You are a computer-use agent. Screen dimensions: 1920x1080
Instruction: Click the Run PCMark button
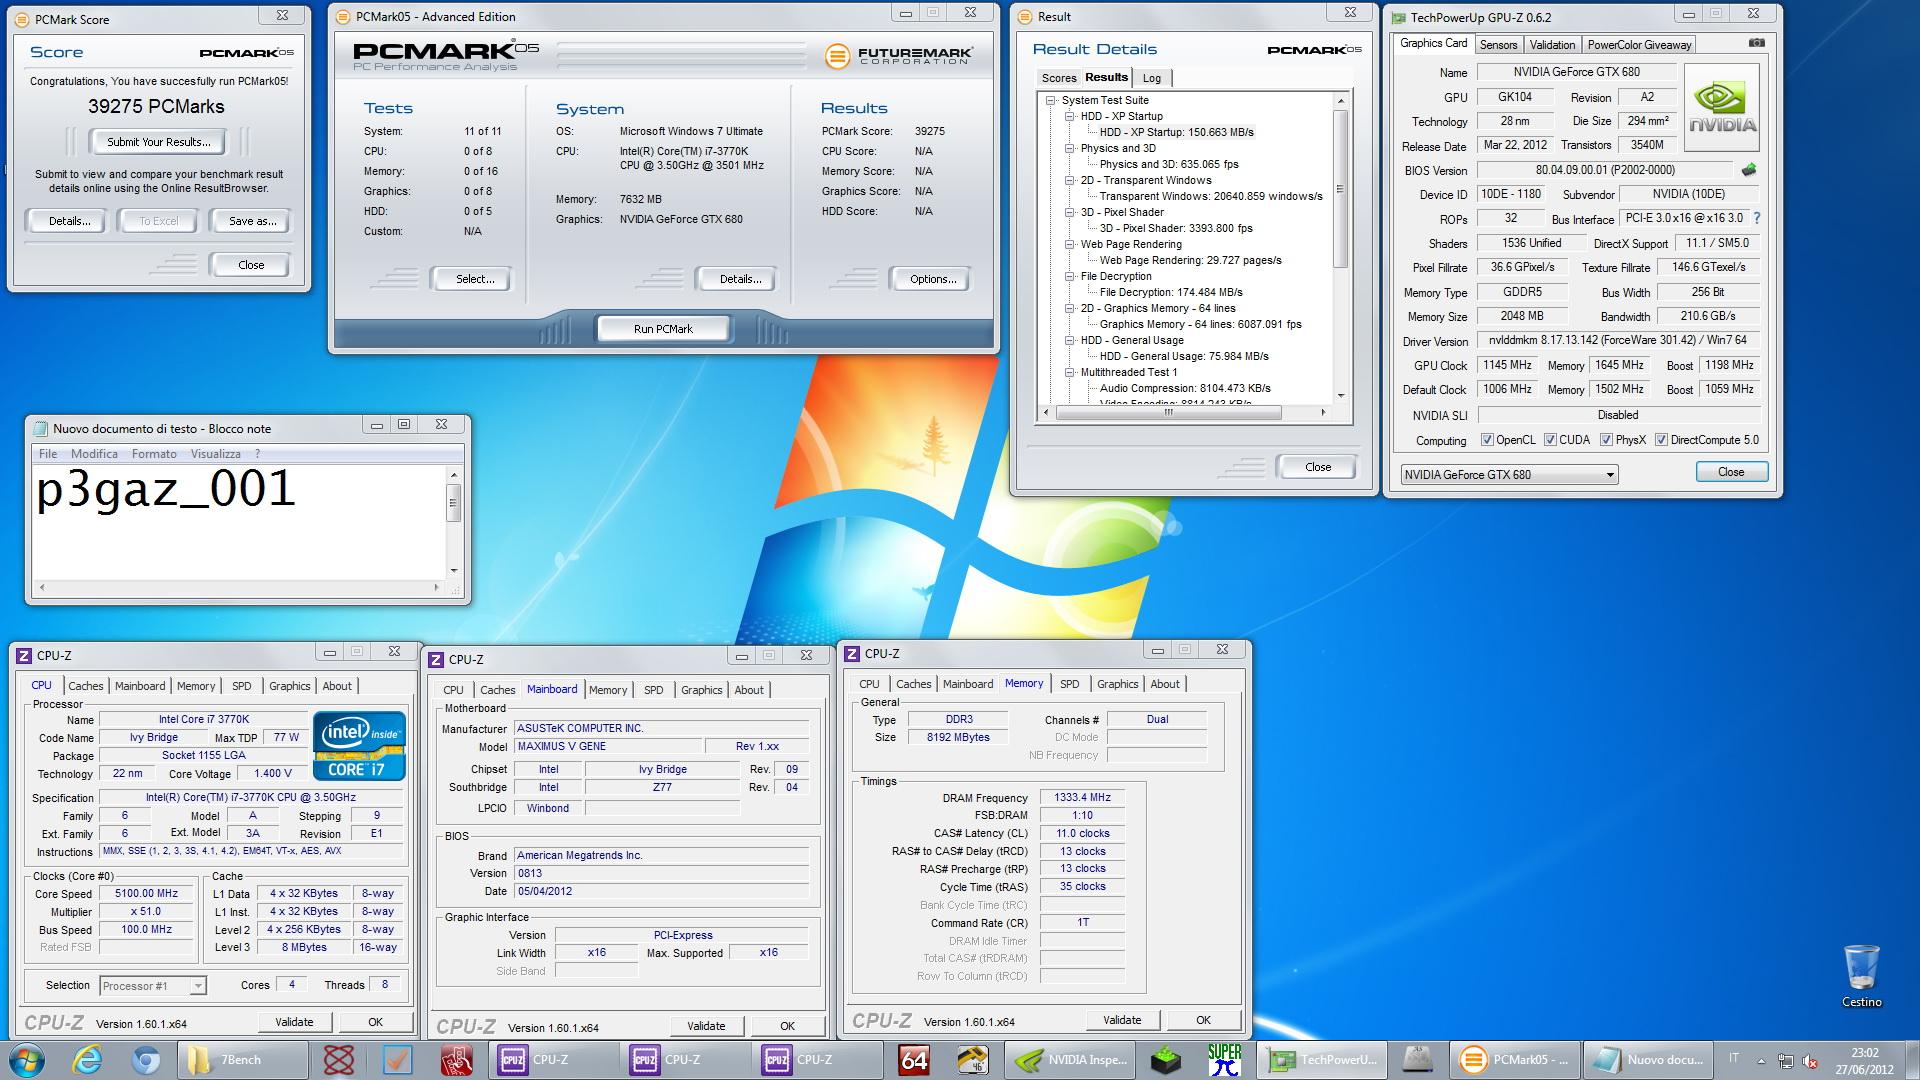[663, 329]
